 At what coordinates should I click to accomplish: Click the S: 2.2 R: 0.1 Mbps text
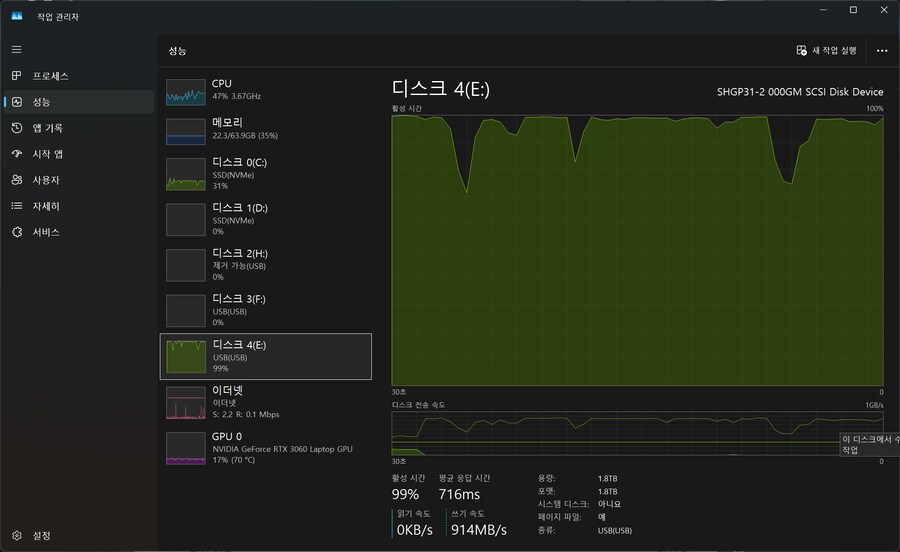[x=246, y=414]
